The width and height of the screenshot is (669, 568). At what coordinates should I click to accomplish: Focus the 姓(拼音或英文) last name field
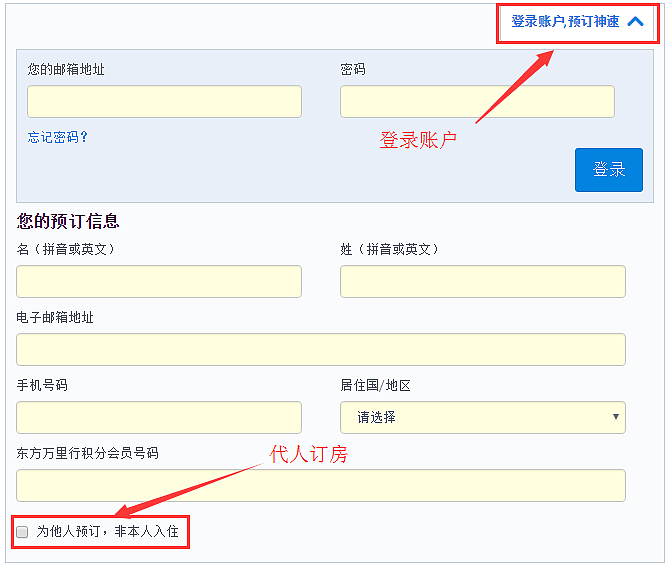coord(483,282)
